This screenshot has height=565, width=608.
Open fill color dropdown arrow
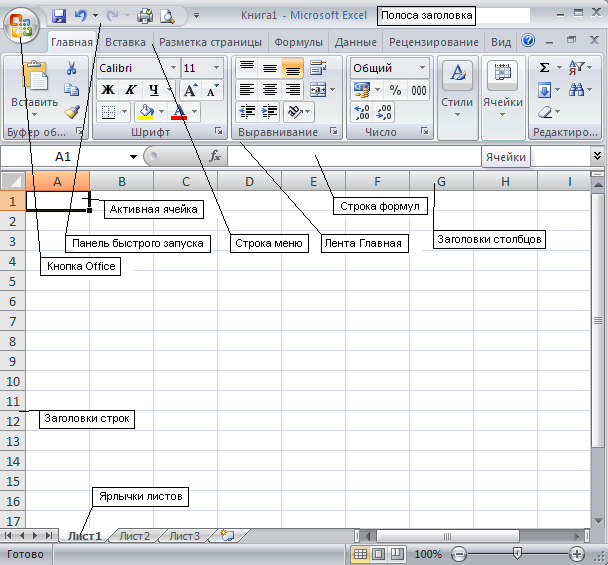(x=162, y=112)
